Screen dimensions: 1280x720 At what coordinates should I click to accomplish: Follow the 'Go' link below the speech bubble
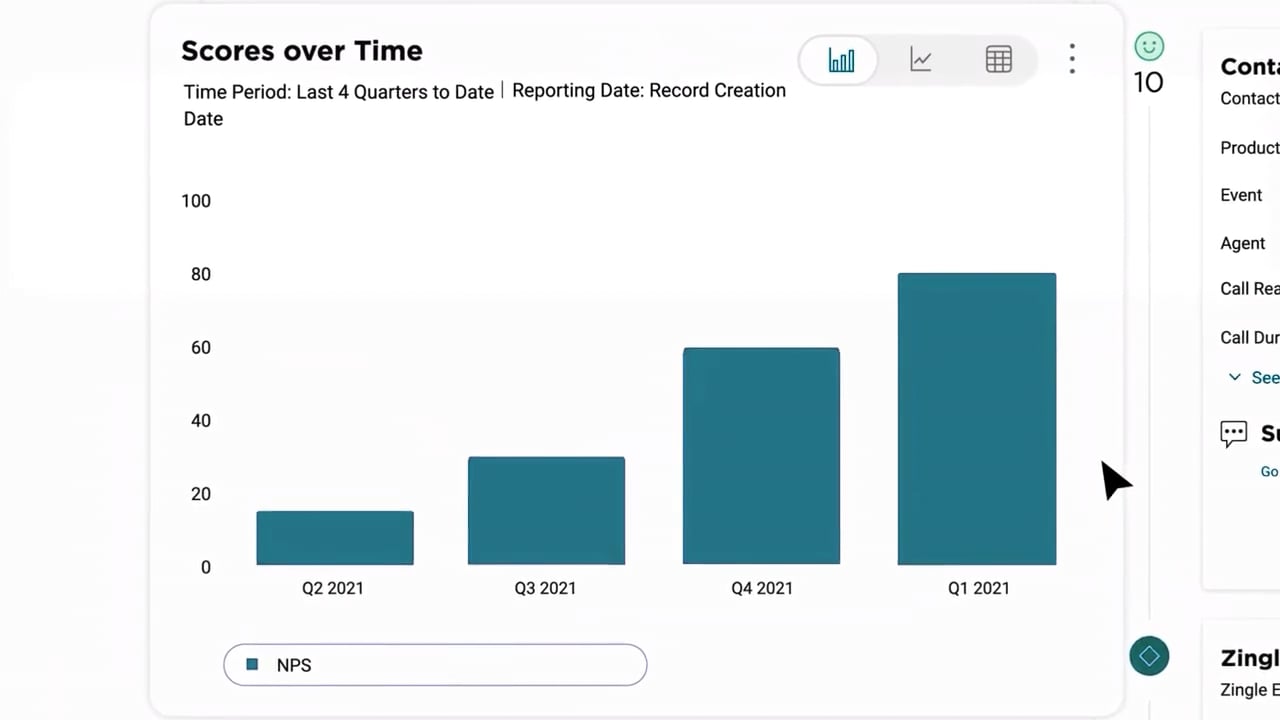[1268, 472]
